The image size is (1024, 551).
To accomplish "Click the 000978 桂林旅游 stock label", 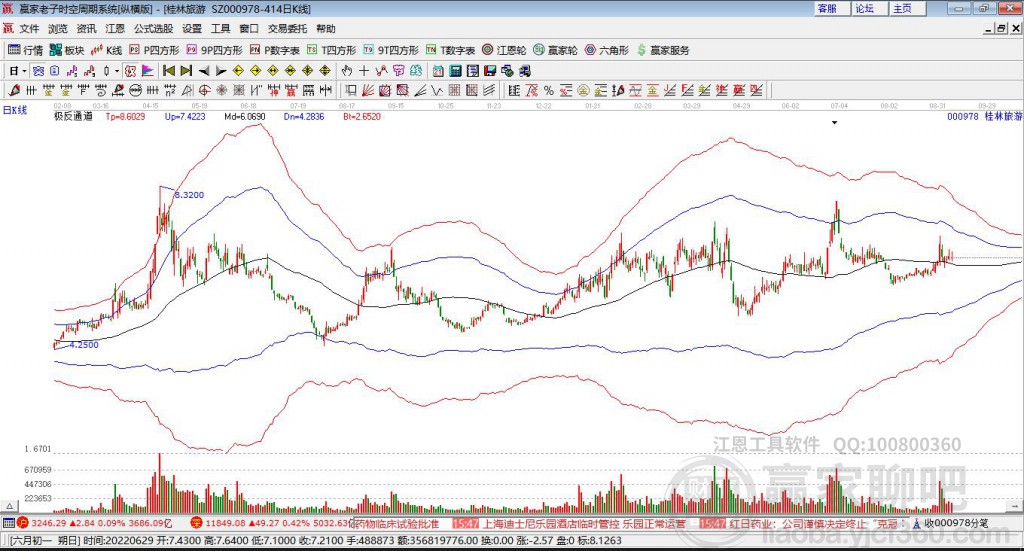I will tap(984, 116).
